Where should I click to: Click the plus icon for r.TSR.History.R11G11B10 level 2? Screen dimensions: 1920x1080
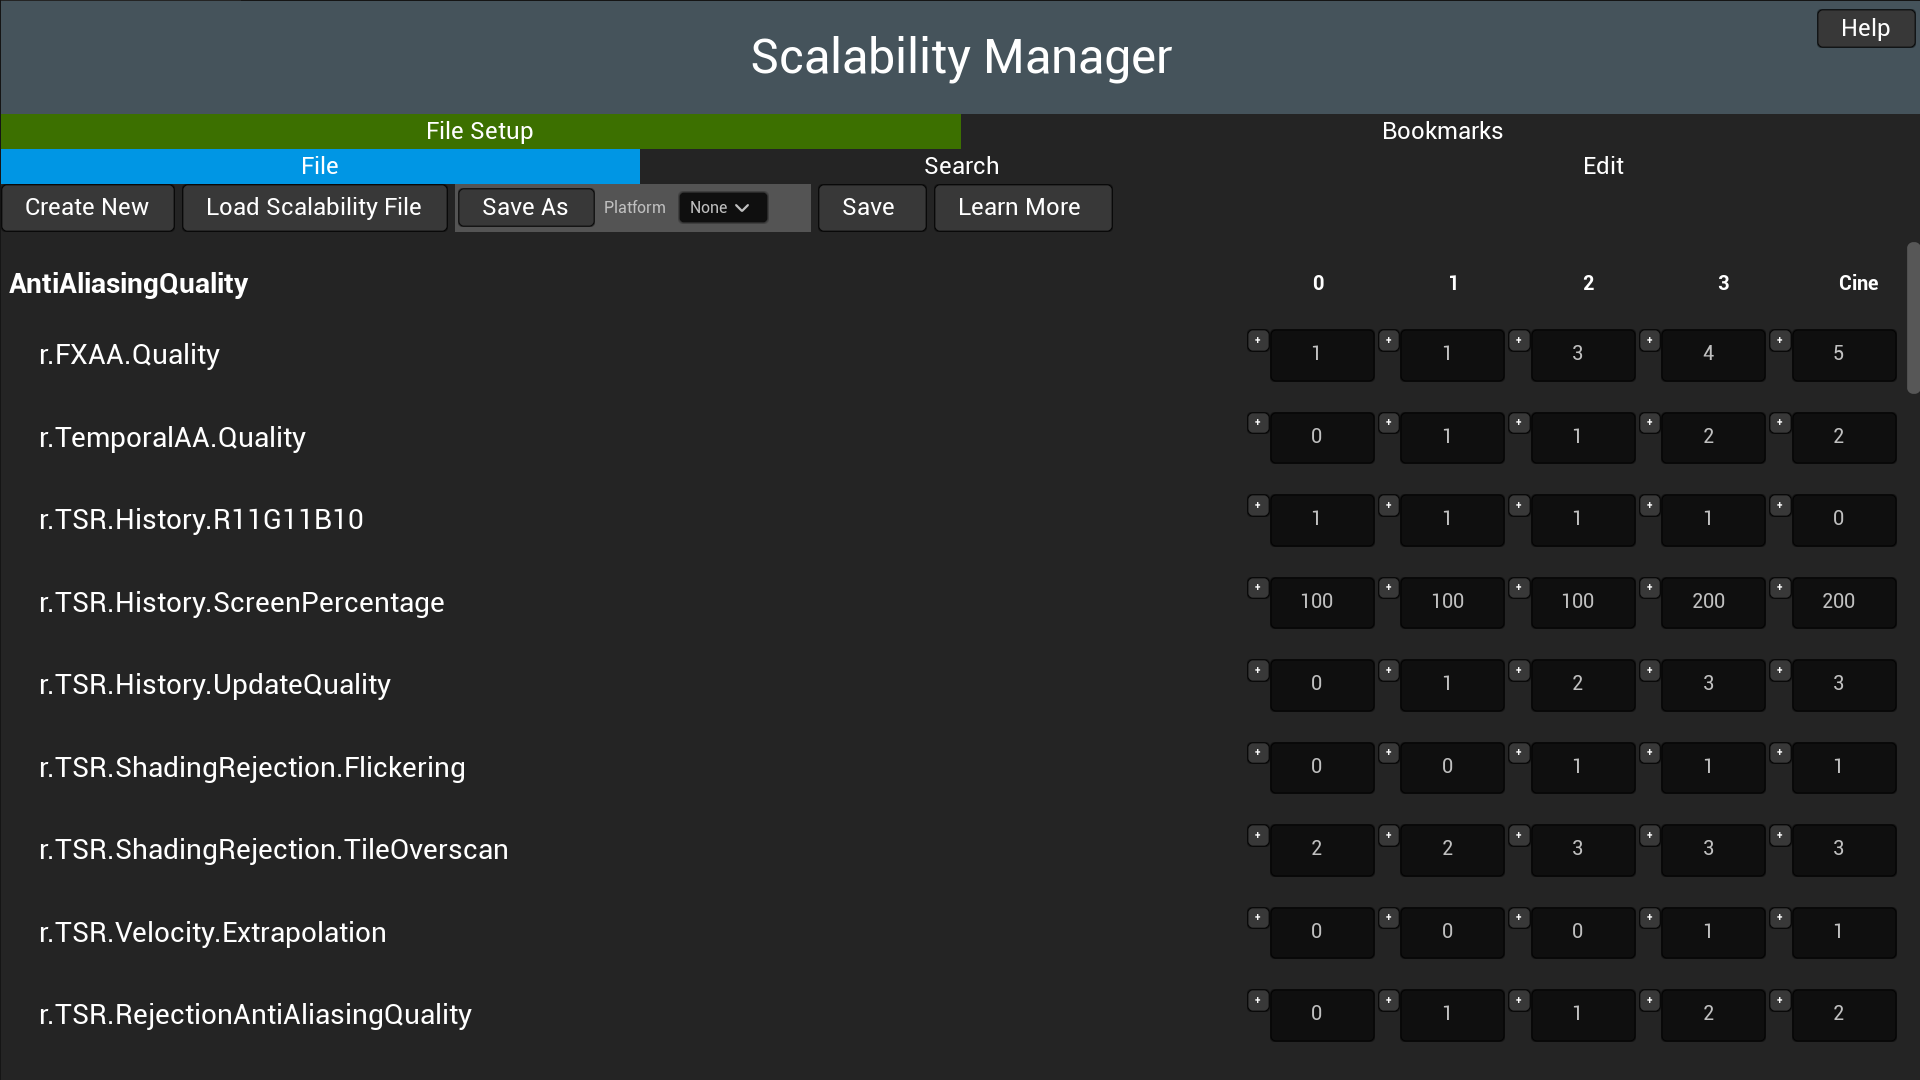(x=1519, y=506)
